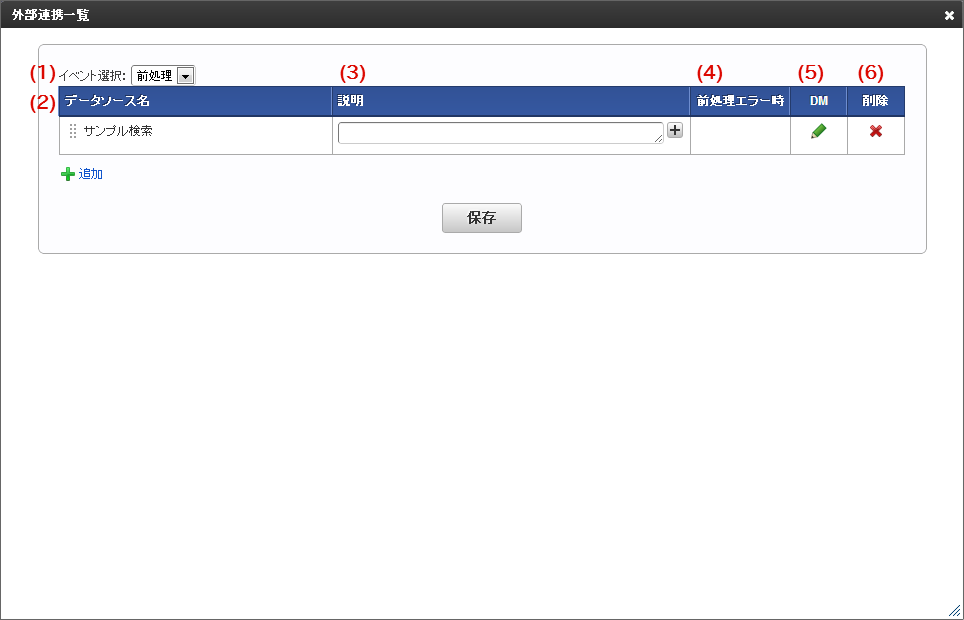This screenshot has width=964, height=620.
Task: Select the サンプル検索 data source name
Action: [x=118, y=131]
